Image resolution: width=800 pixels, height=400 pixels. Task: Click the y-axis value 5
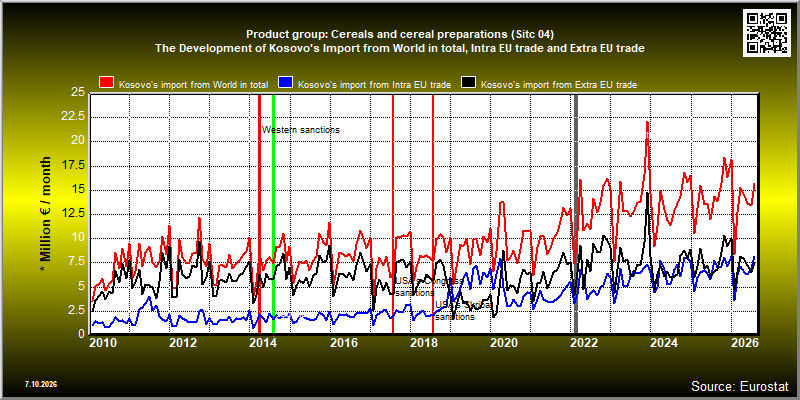(82, 287)
